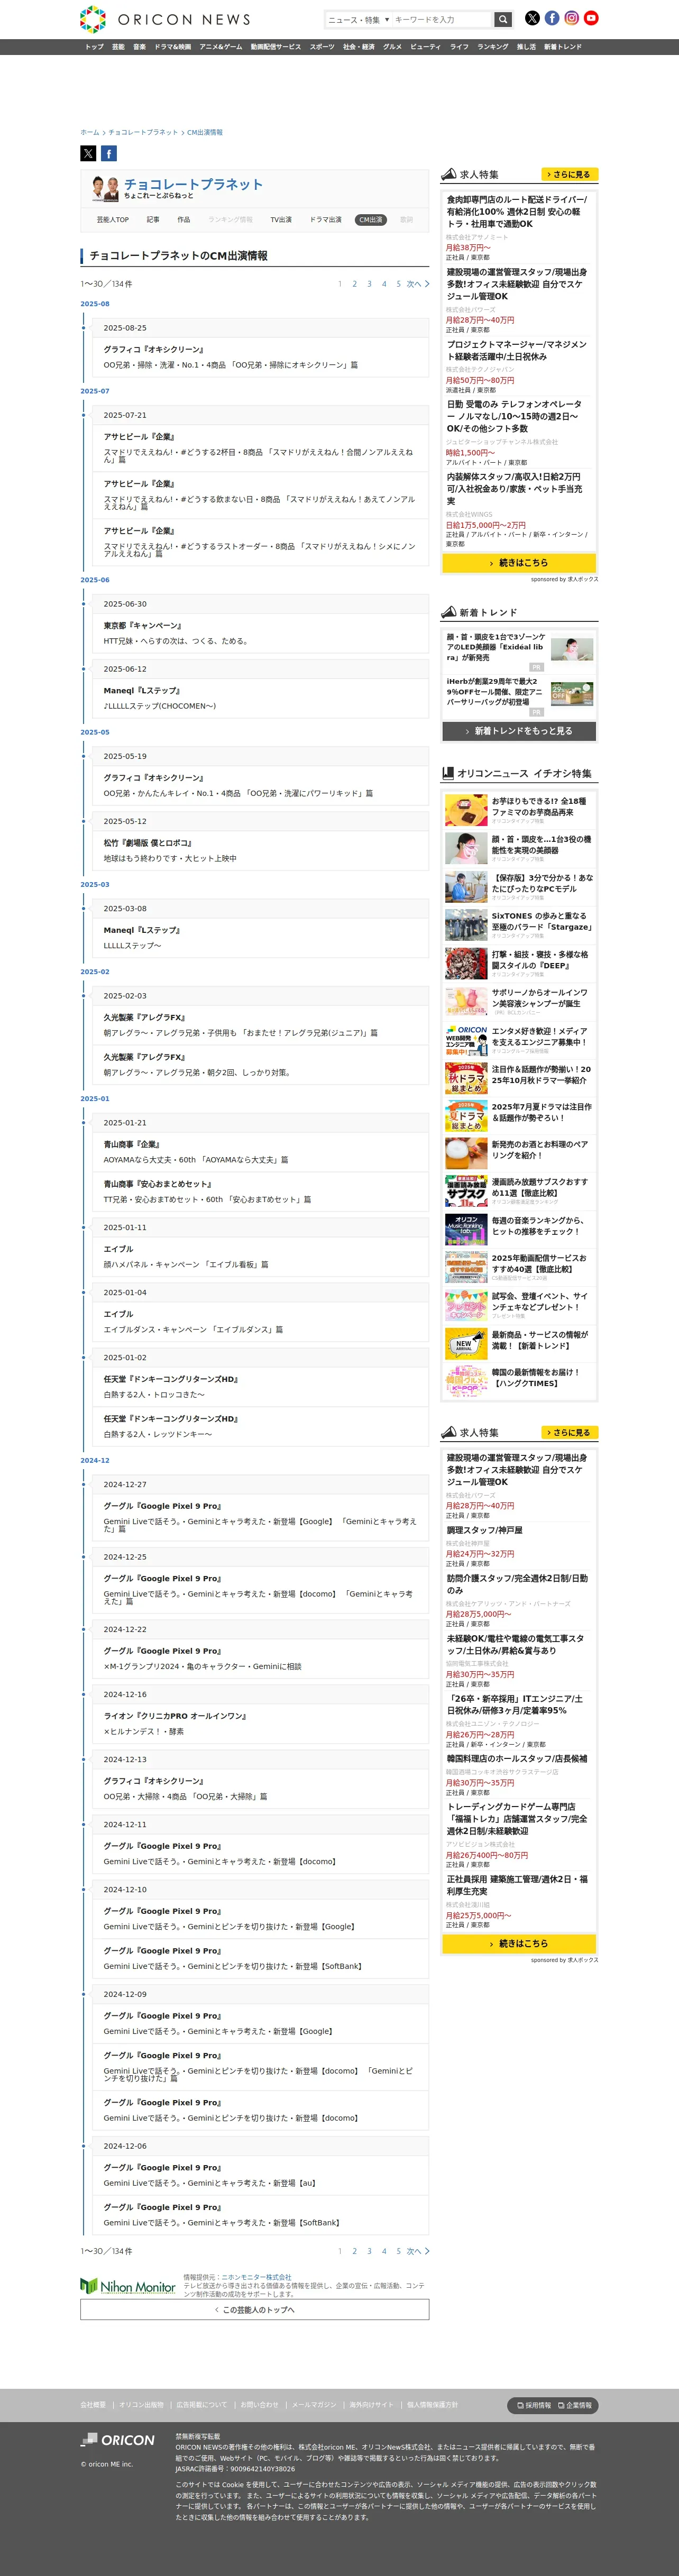Open 個人情報保護方針 footer link
Viewport: 679px width, 2576px height.
pyautogui.click(x=432, y=2405)
